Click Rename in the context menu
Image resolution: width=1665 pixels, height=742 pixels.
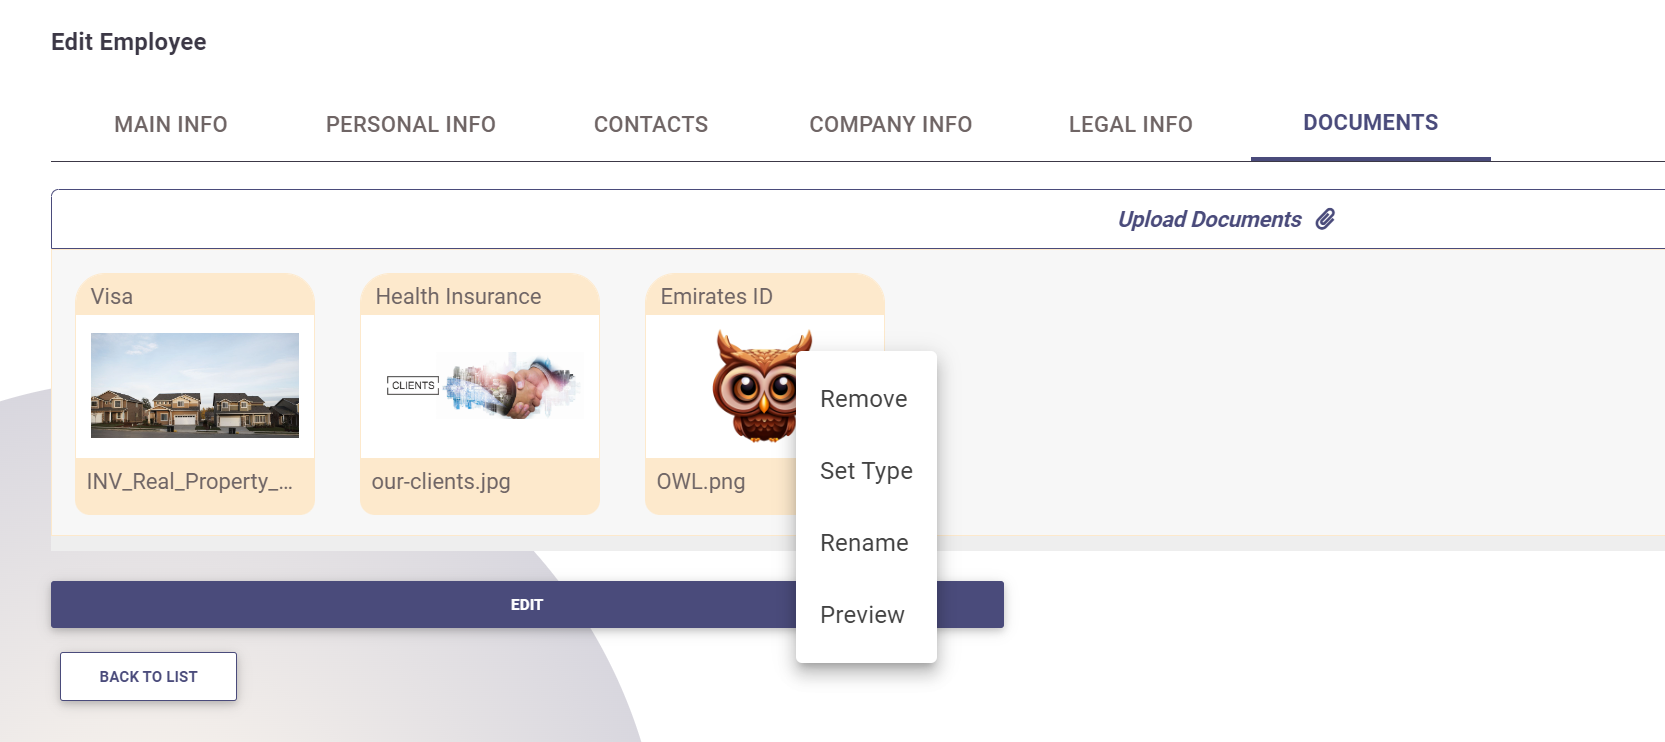(x=864, y=543)
